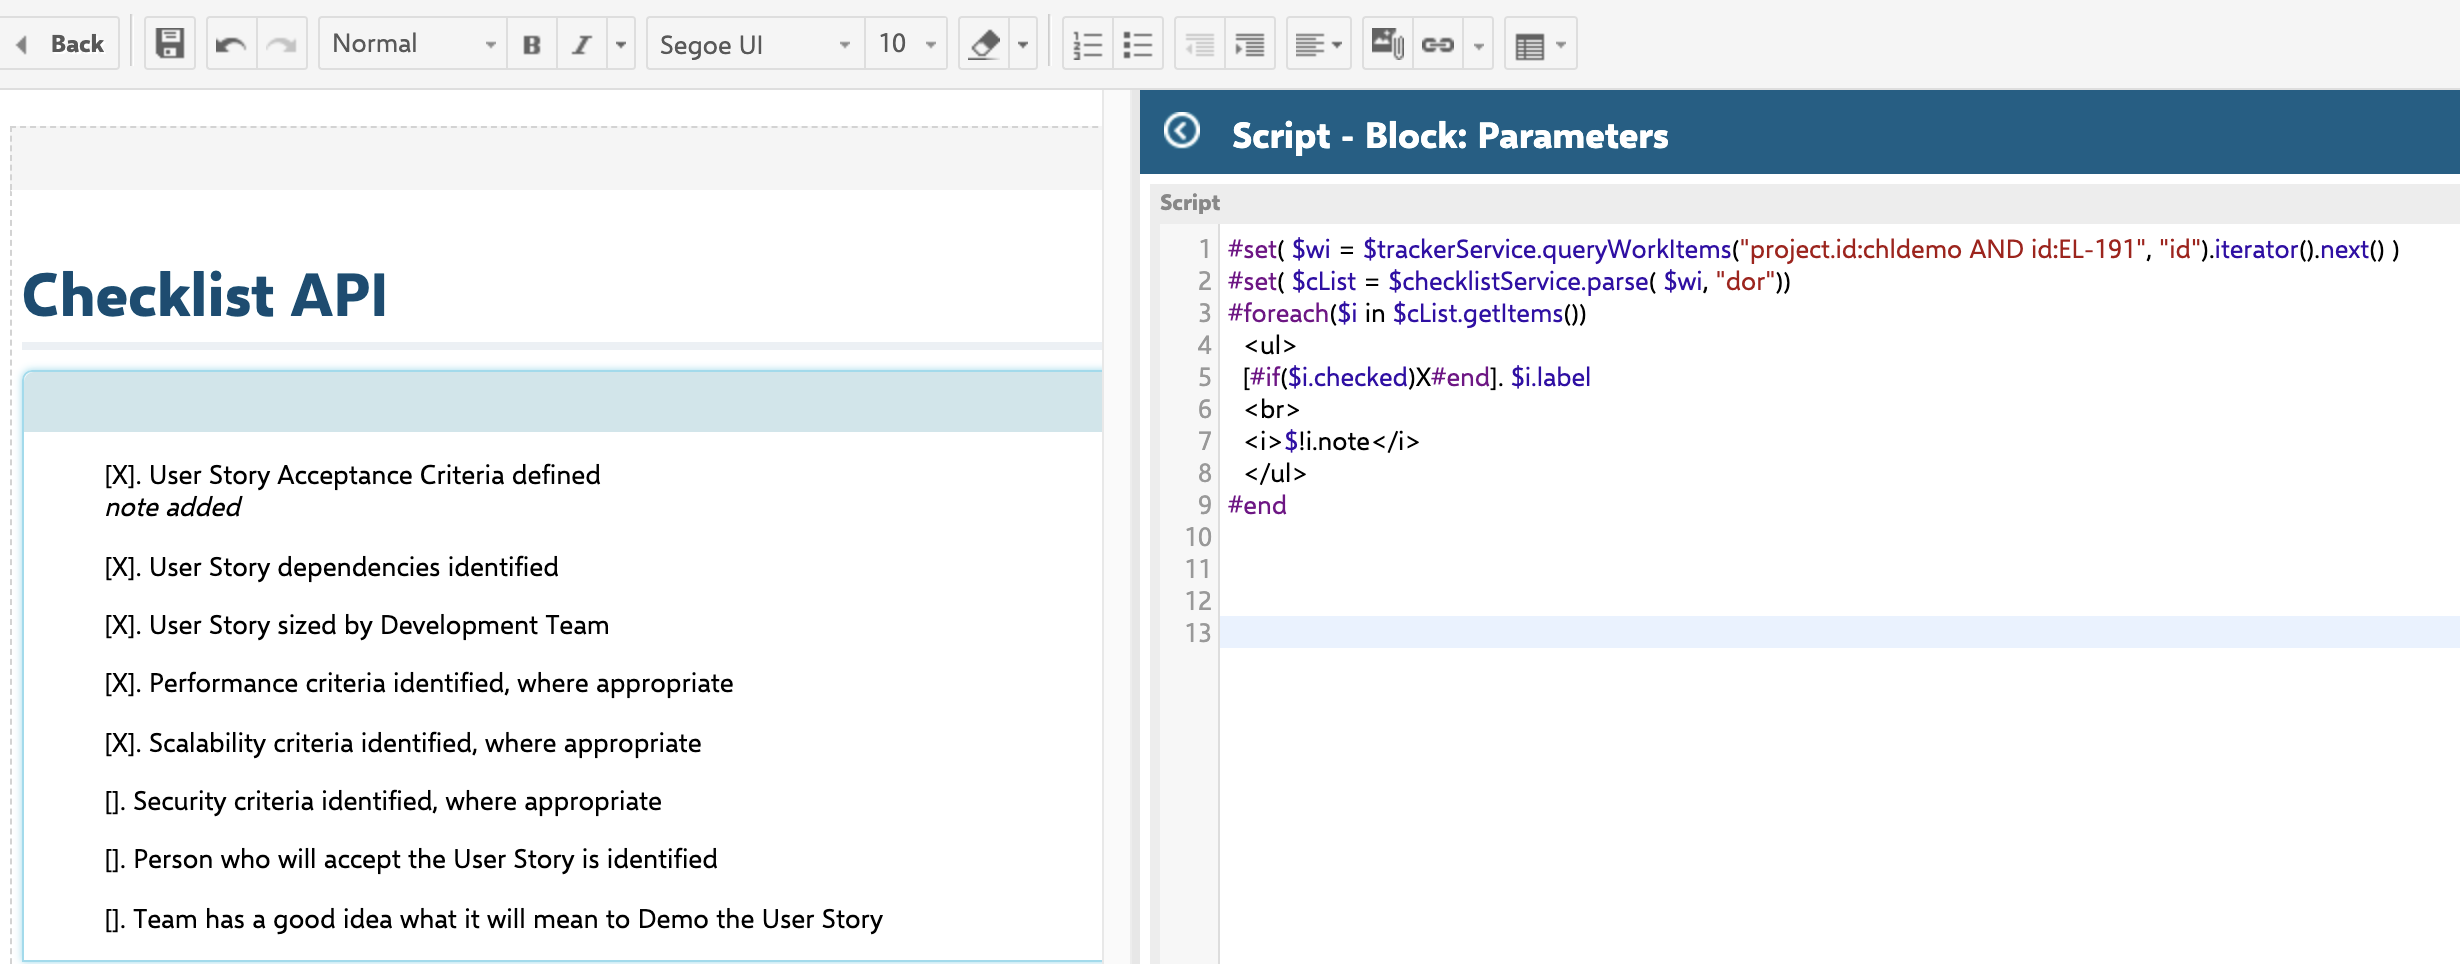Viewport: 2460px width, 964px height.
Task: Expand more text formatting options next to italic
Action: [x=621, y=44]
